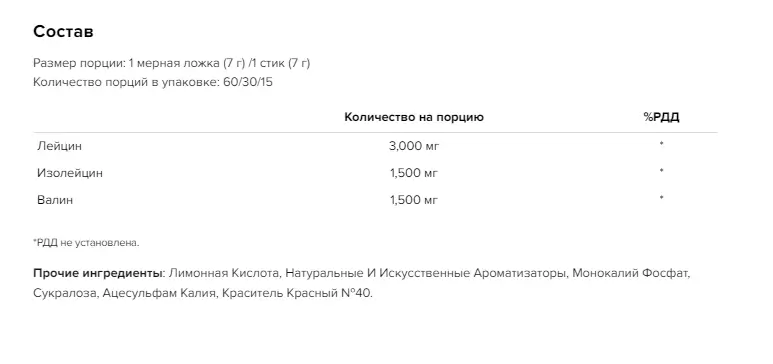The width and height of the screenshot is (773, 364).
Task: Click the 1,500 мг value for Валин
Action: pyautogui.click(x=414, y=200)
